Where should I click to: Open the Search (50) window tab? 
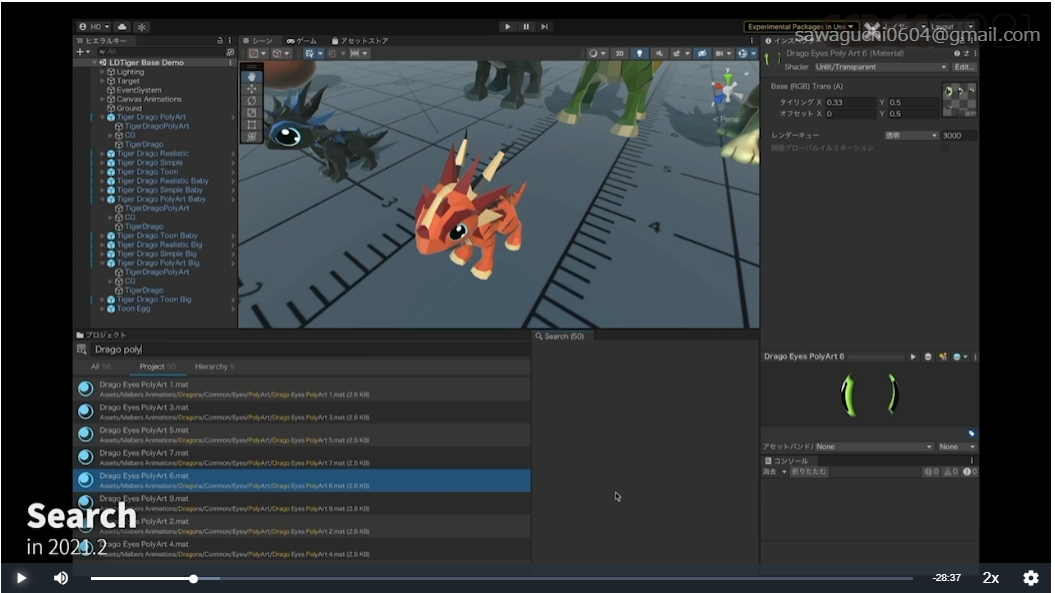pos(560,337)
